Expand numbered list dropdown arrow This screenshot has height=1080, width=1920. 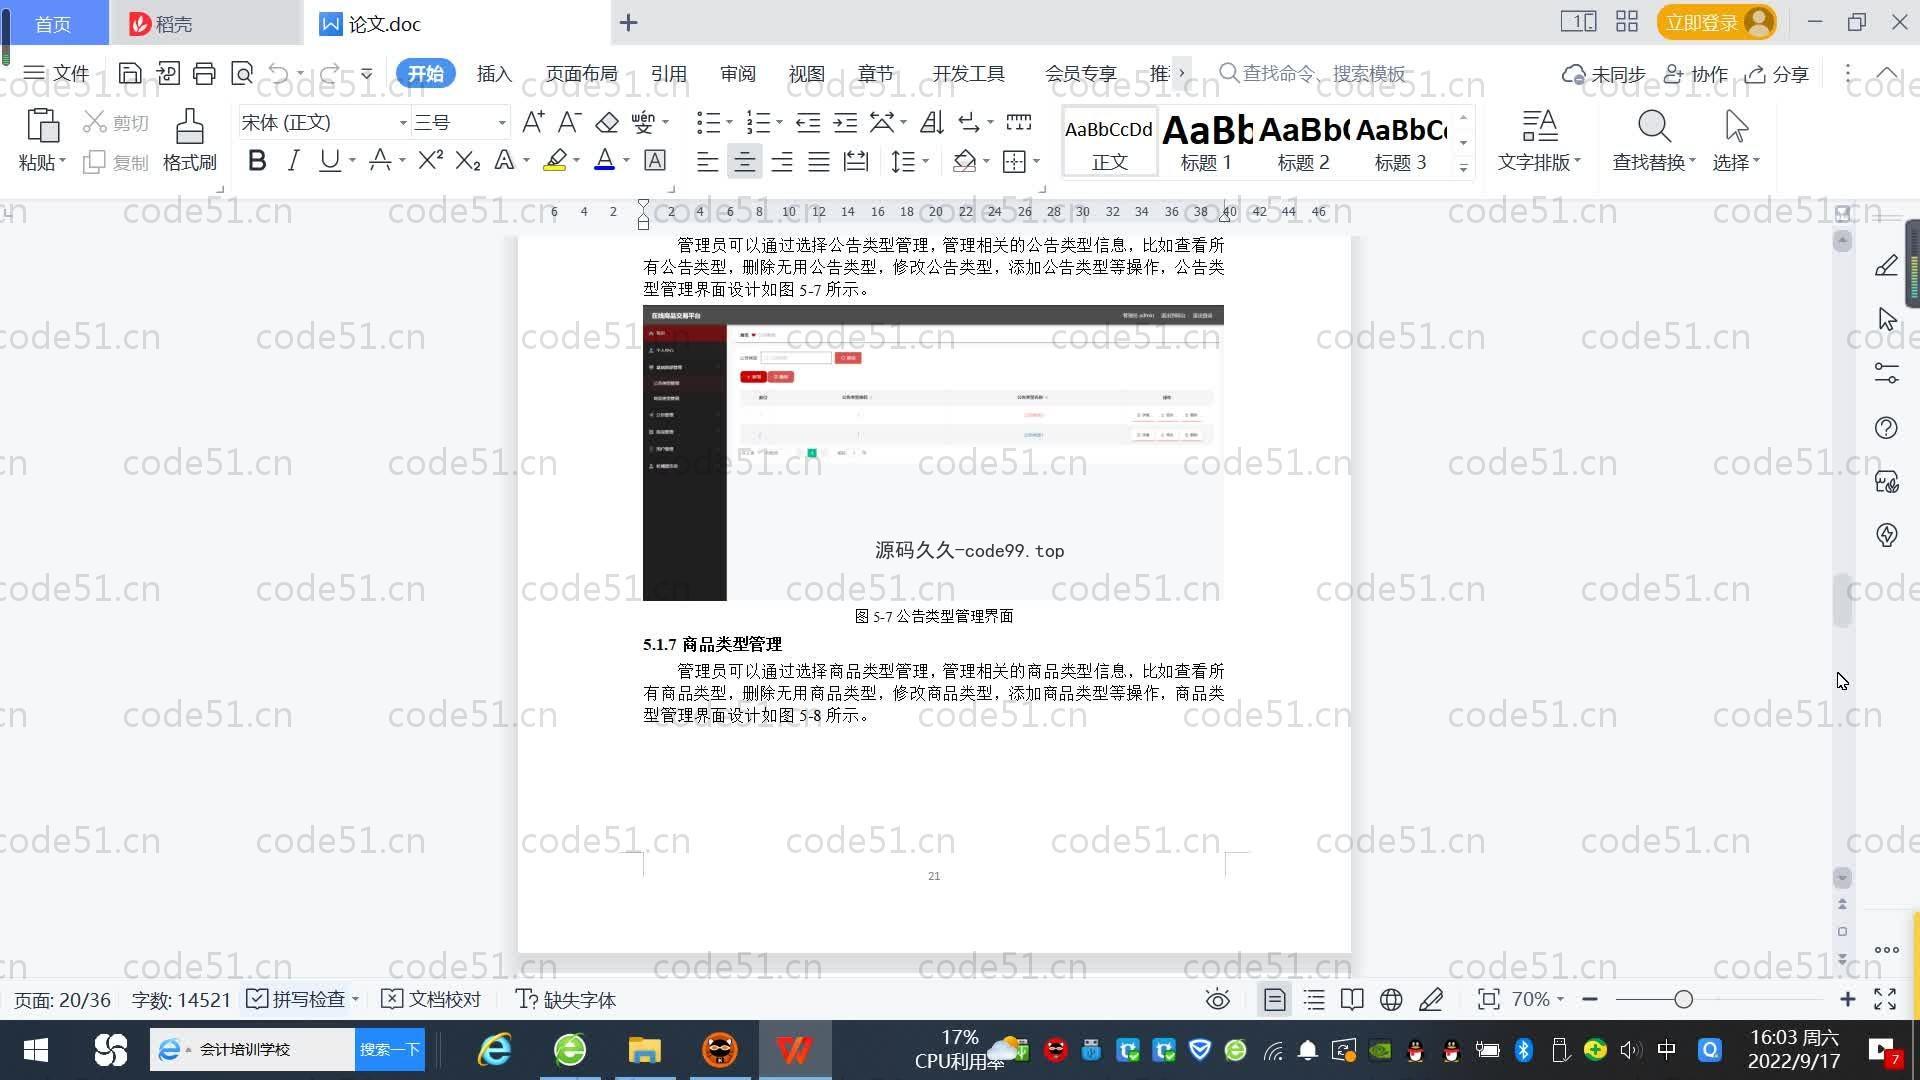point(779,123)
